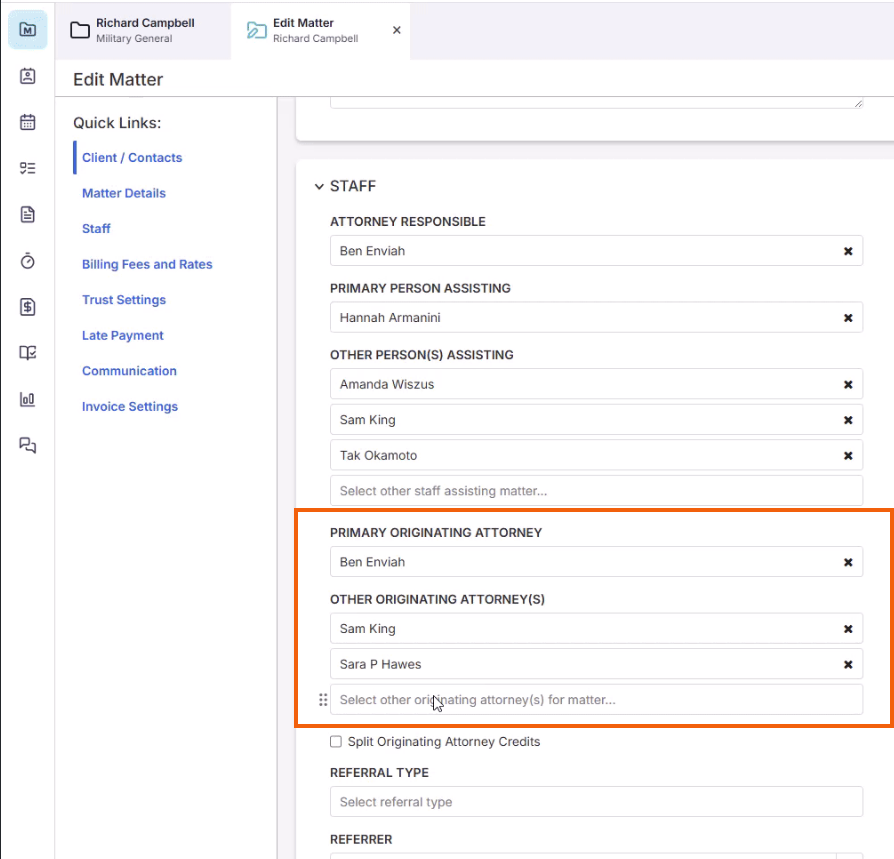Remove Tak Okamoto from persons assisting
894x859 pixels.
[x=848, y=456]
